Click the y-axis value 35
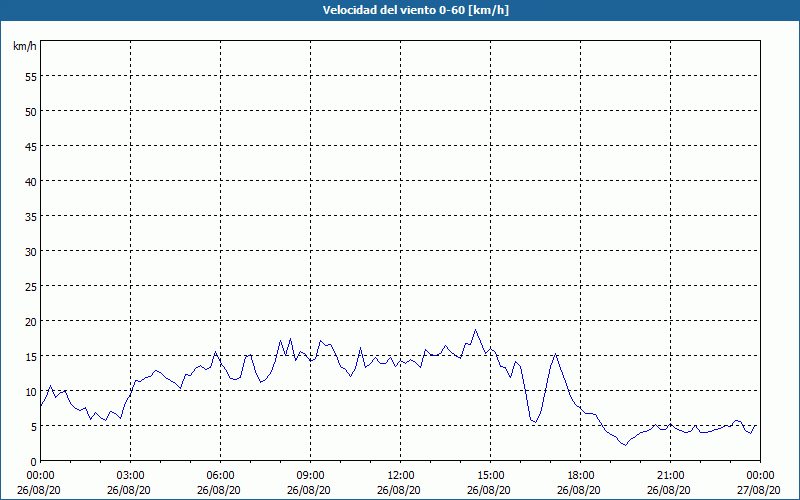Image resolution: width=800 pixels, height=500 pixels. (31, 217)
